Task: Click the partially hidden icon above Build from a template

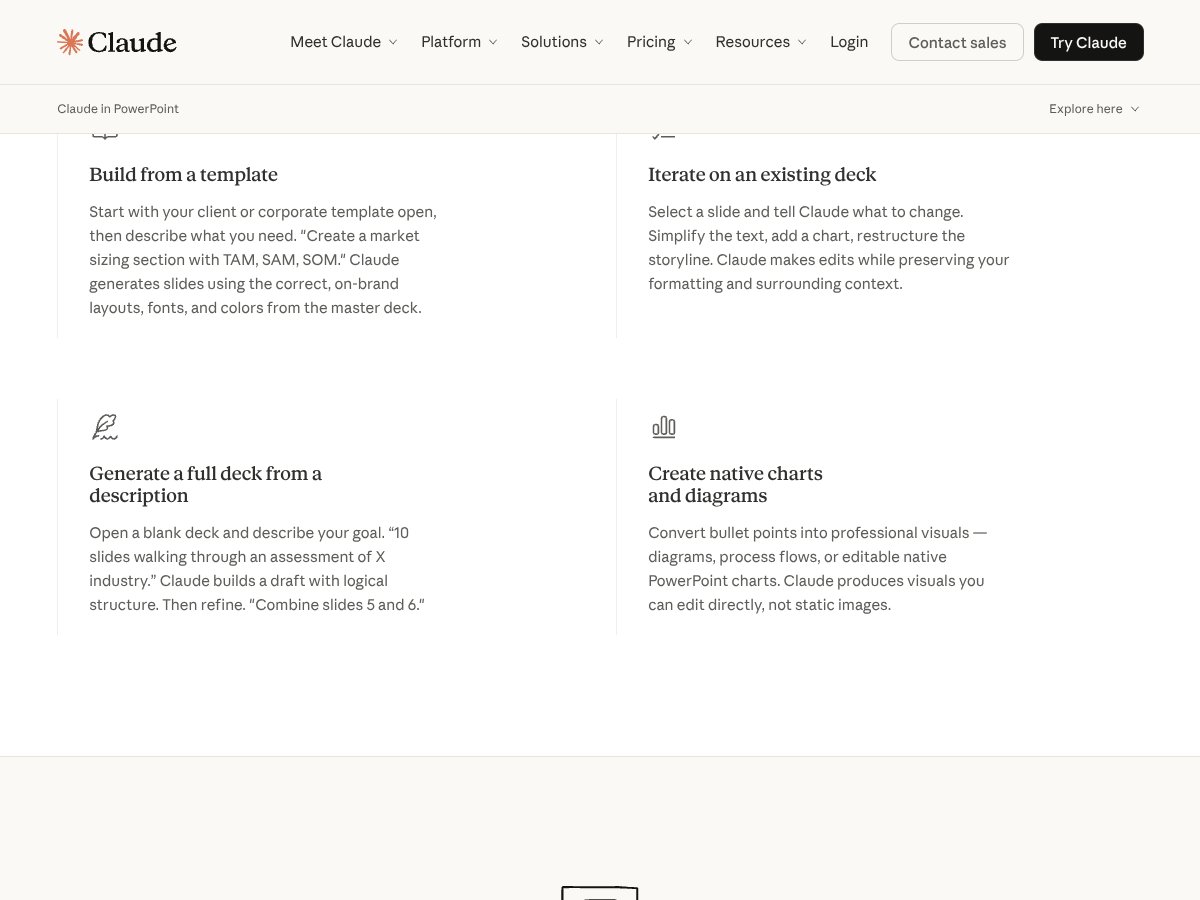Action: pos(104,135)
